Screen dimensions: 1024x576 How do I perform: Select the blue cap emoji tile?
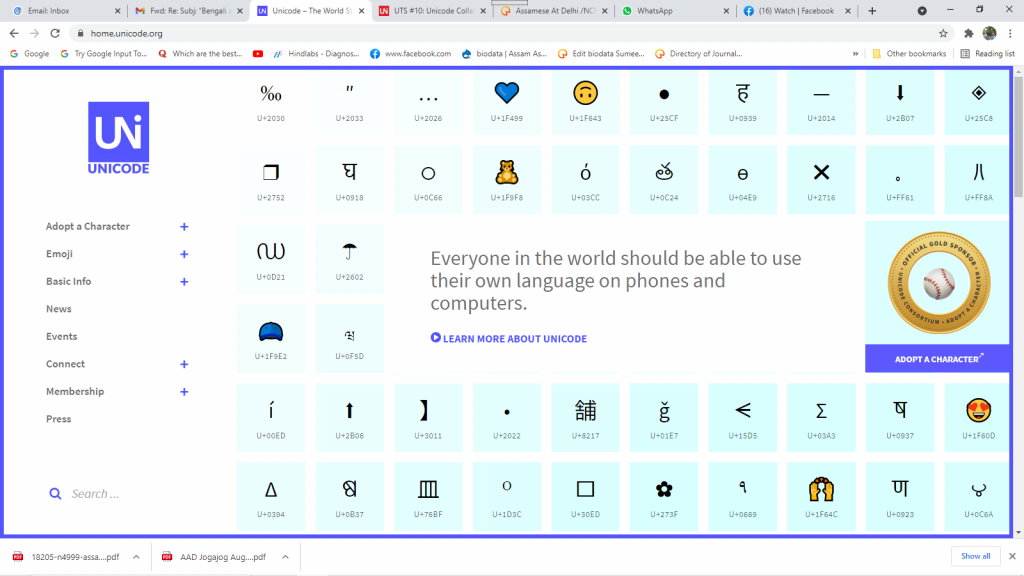coord(271,335)
